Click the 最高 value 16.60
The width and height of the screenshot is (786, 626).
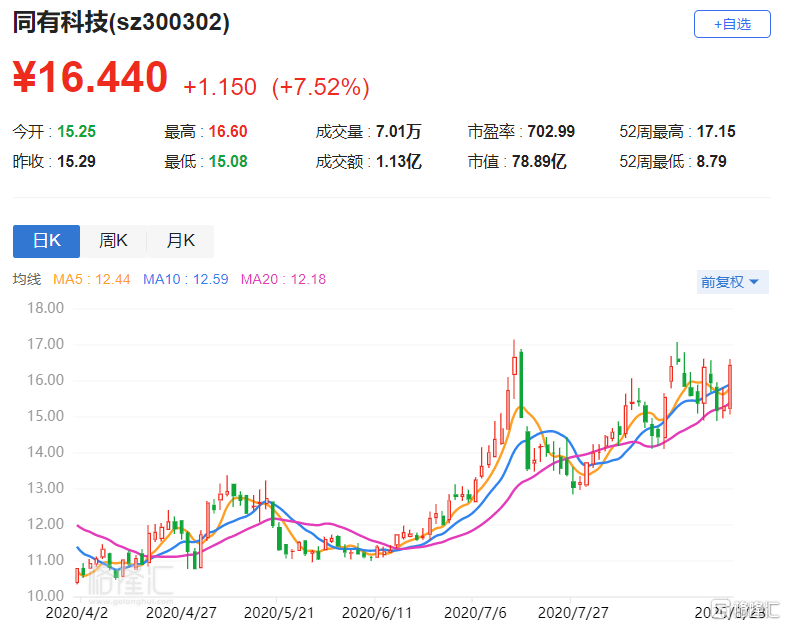point(228,132)
